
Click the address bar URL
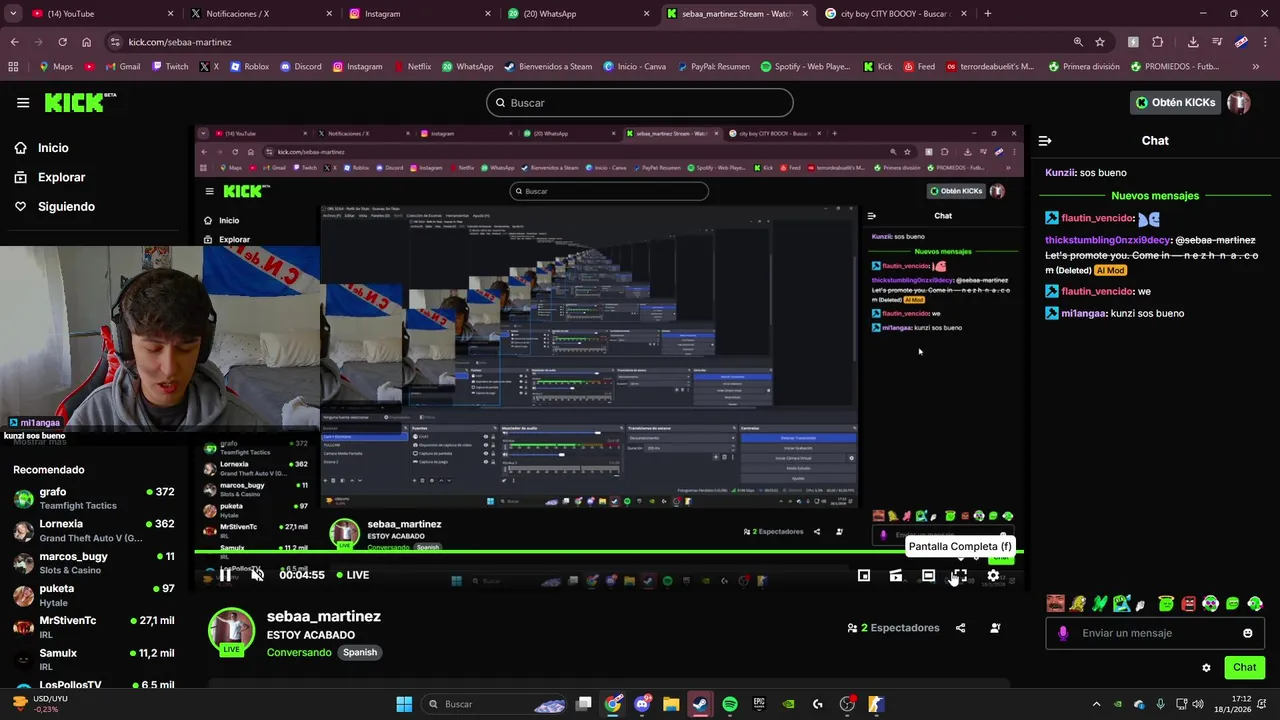pyautogui.click(x=180, y=42)
